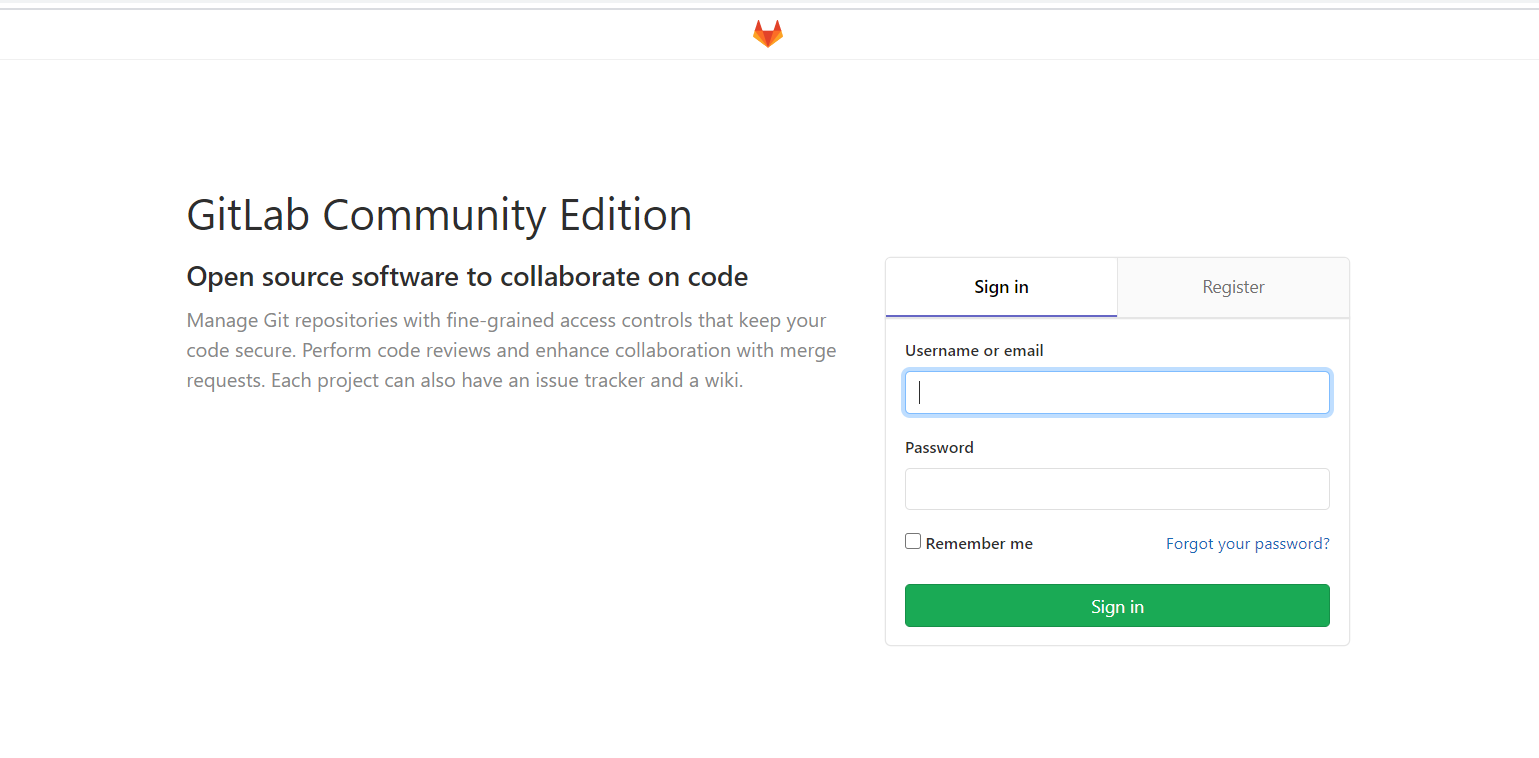Click the Username or email label

[x=974, y=350]
